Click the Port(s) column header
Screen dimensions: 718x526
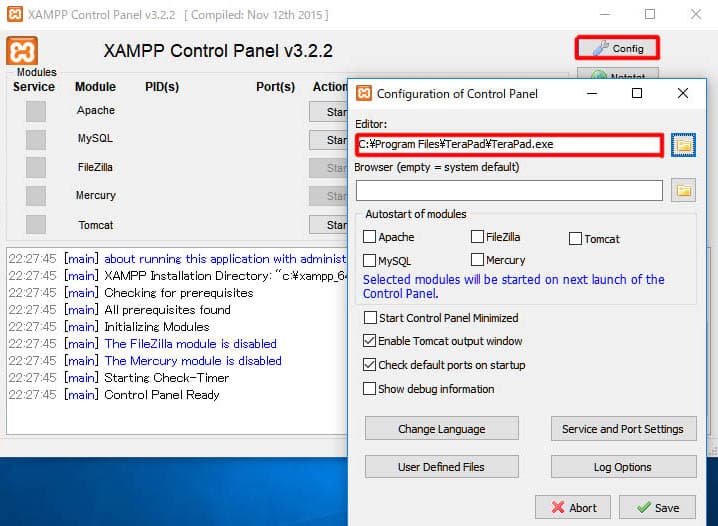(275, 87)
